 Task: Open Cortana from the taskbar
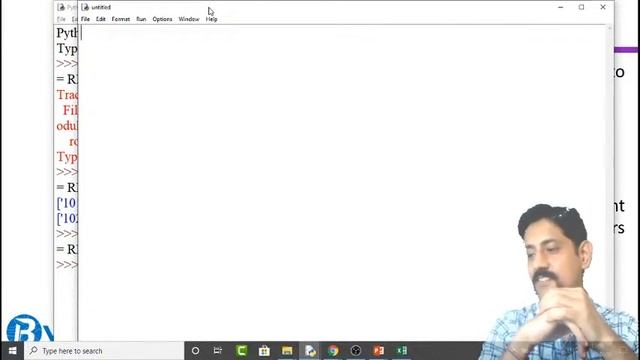(196, 351)
